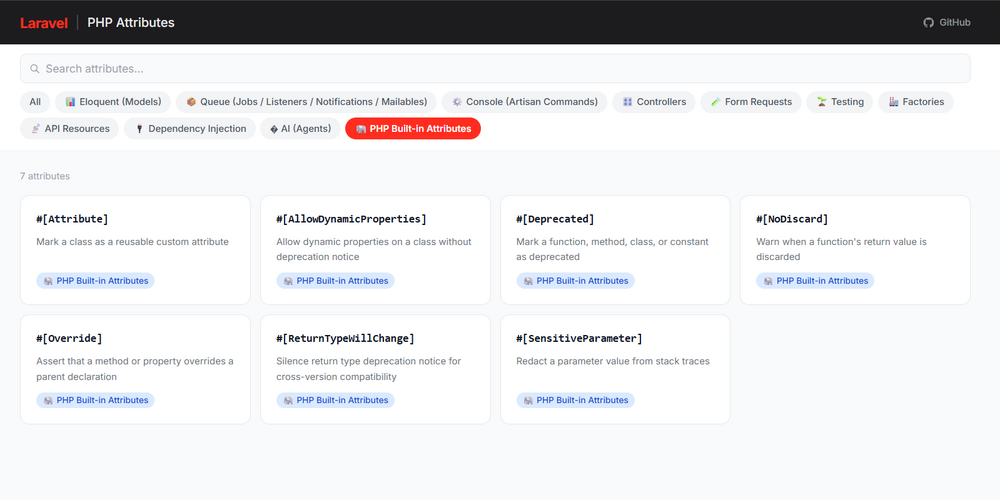Viewport: 1000px width, 500px height.
Task: Click the pin icon on Dependency Injection filter
Action: (x=139, y=129)
